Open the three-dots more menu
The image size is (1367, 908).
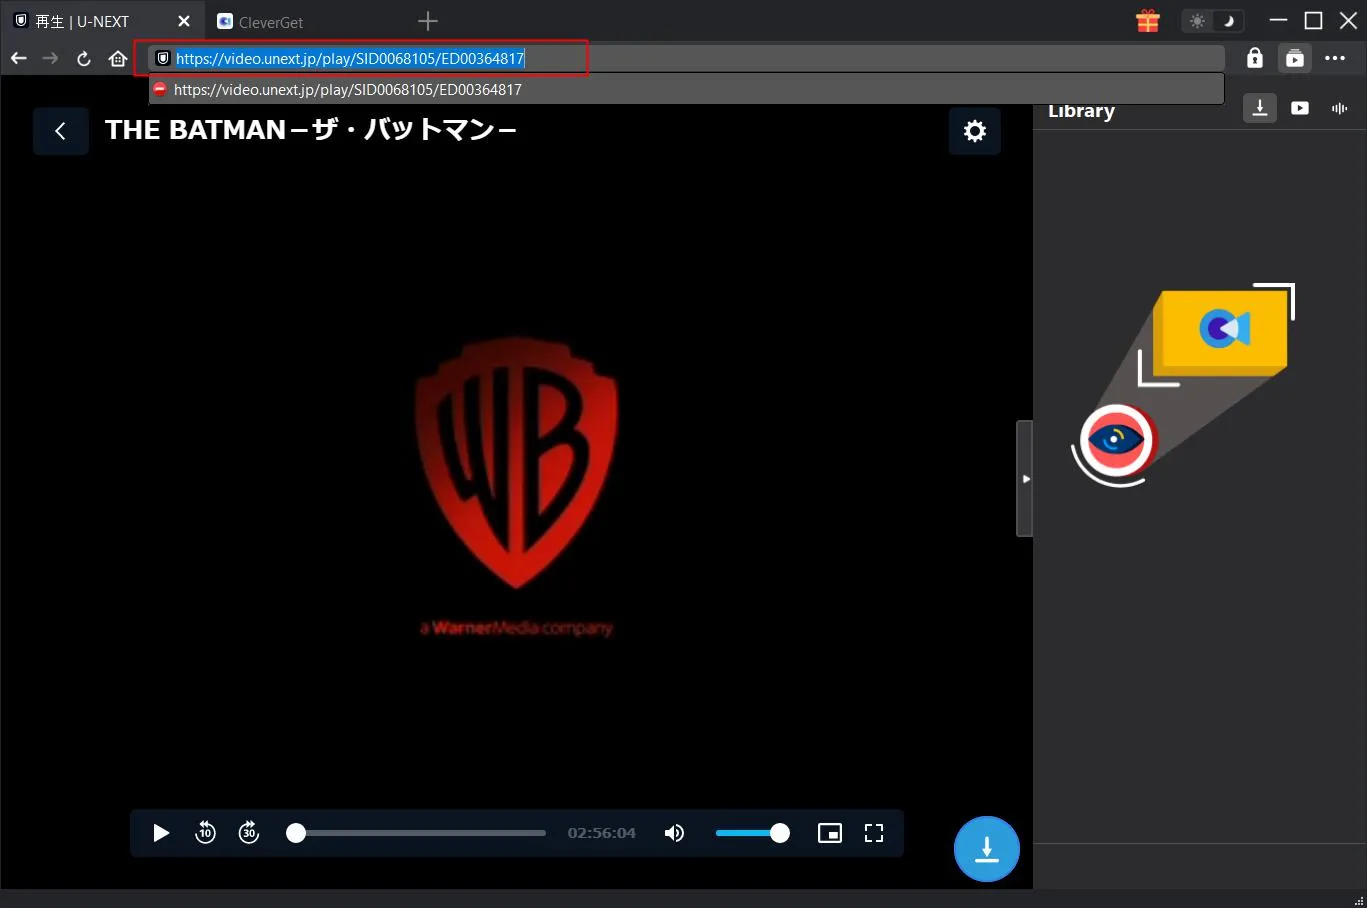tap(1335, 58)
